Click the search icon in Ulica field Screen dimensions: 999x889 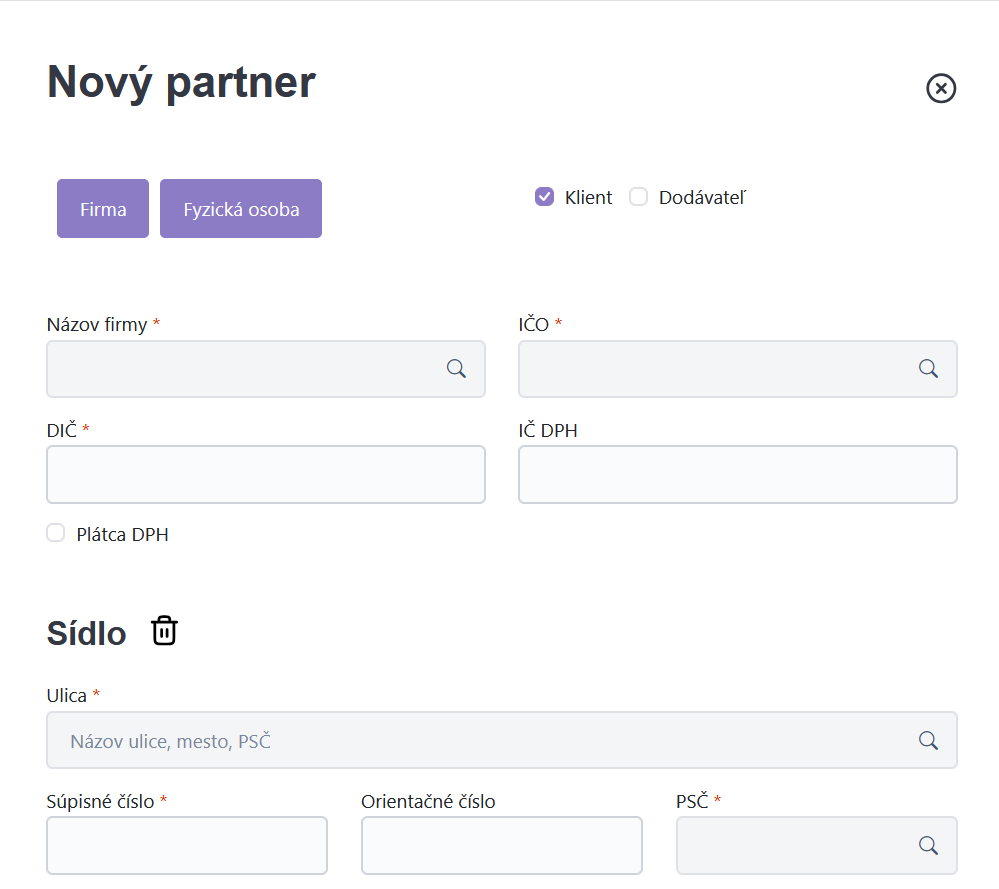[x=928, y=741]
